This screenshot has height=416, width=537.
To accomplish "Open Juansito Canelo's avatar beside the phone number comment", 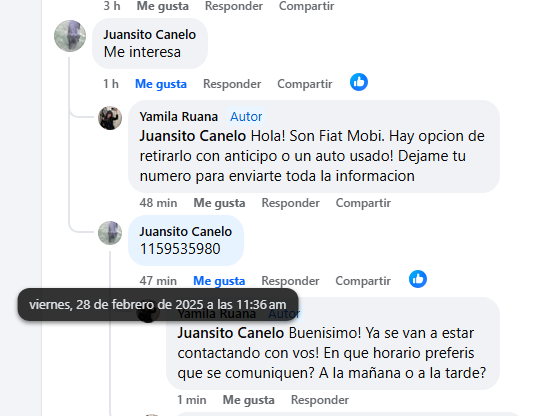I will pyautogui.click(x=110, y=233).
